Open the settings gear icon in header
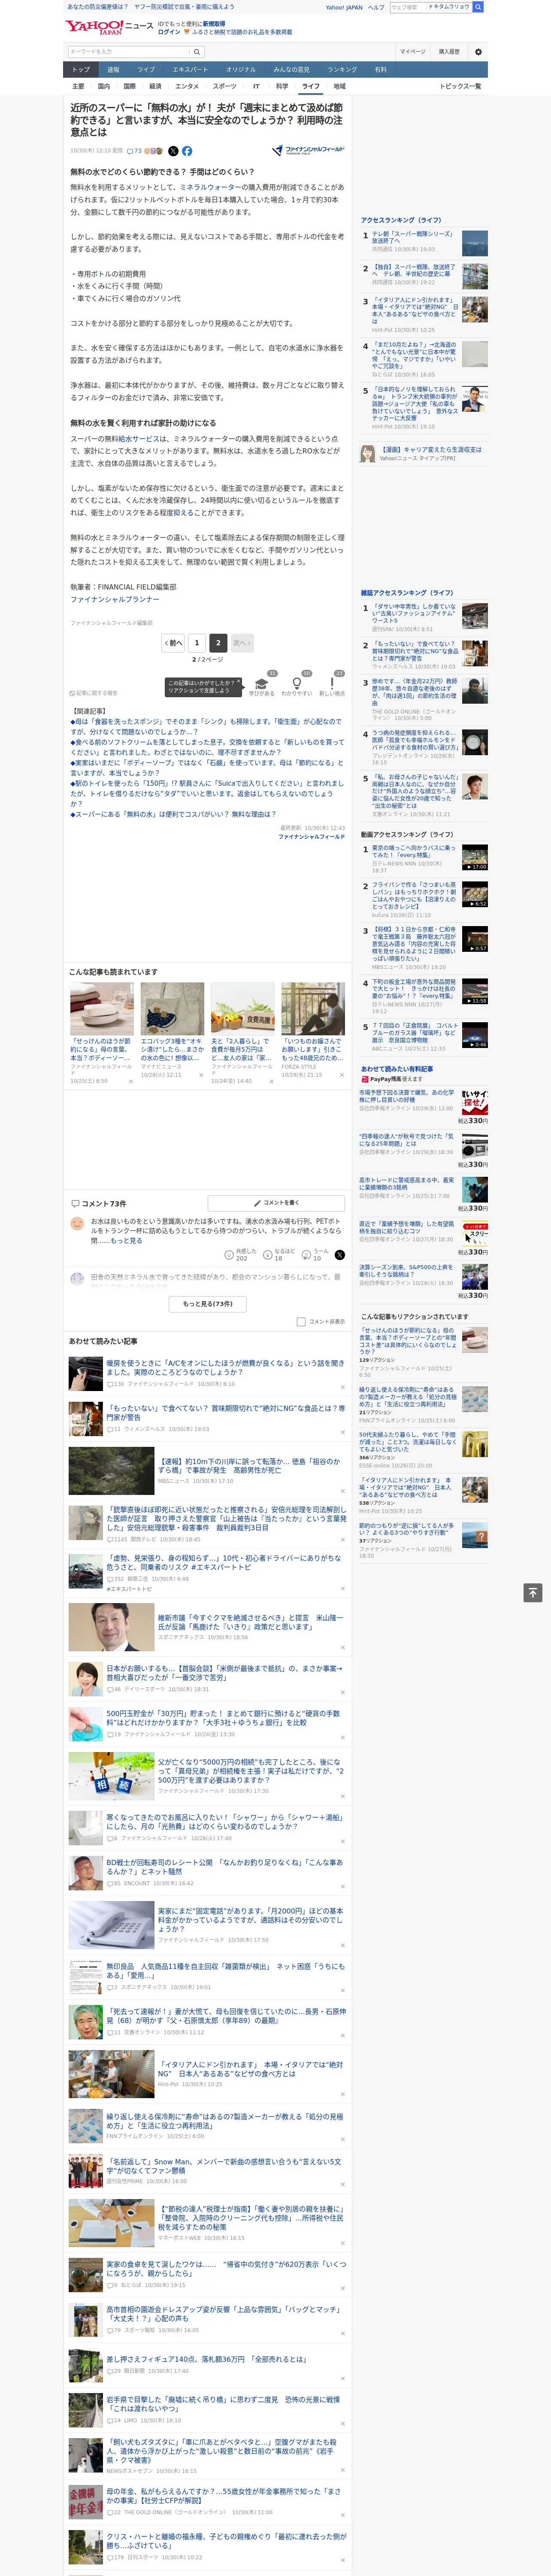This screenshot has height=2576, width=551. coord(478,51)
